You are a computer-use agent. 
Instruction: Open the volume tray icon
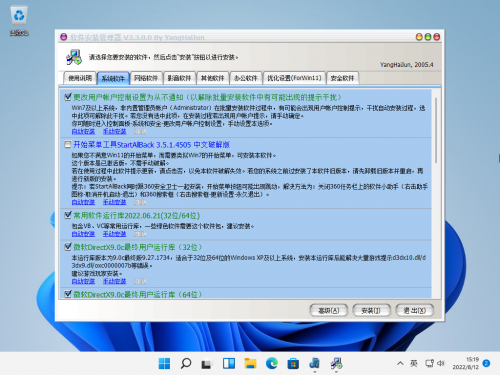coord(441,363)
